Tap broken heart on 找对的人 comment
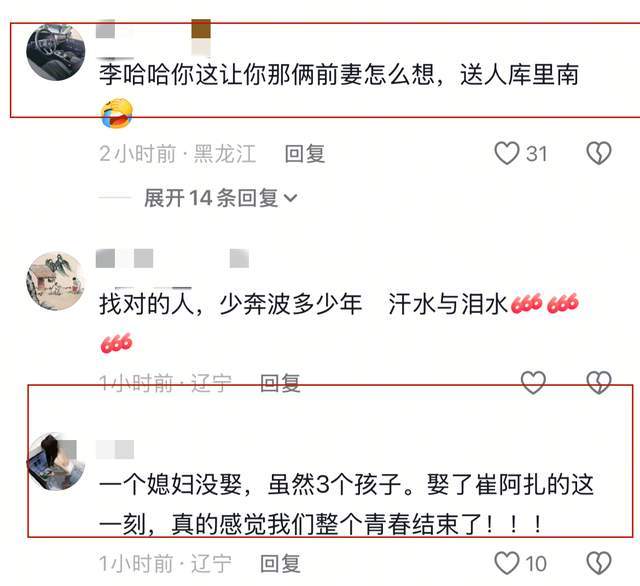Screen dimensions: 640x586 pyautogui.click(x=599, y=383)
